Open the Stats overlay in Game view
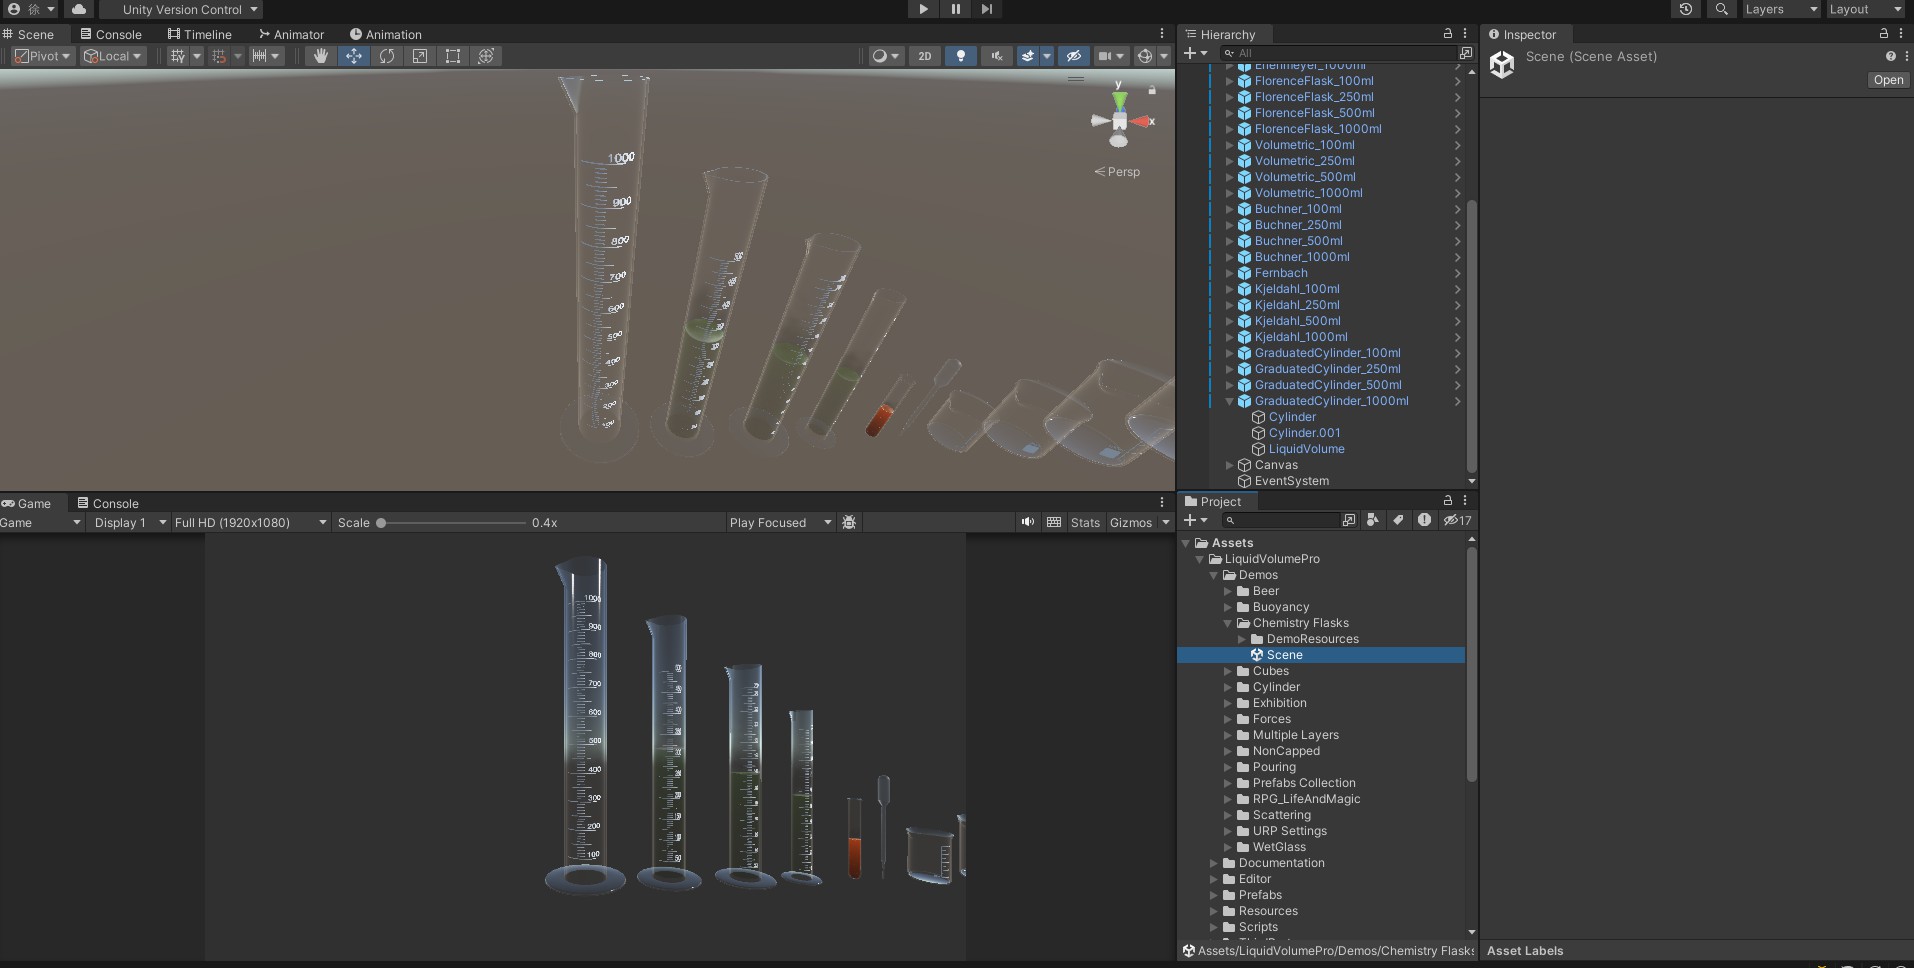Screen dimensions: 1914x968 point(1086,522)
